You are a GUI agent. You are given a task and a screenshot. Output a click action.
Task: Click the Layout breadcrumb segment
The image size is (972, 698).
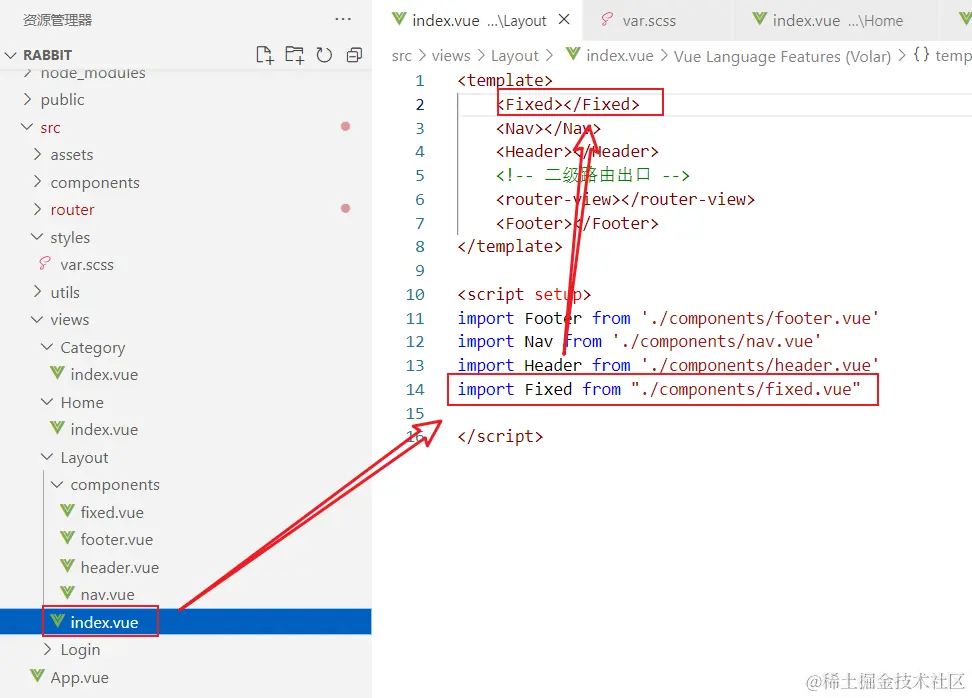click(x=515, y=56)
